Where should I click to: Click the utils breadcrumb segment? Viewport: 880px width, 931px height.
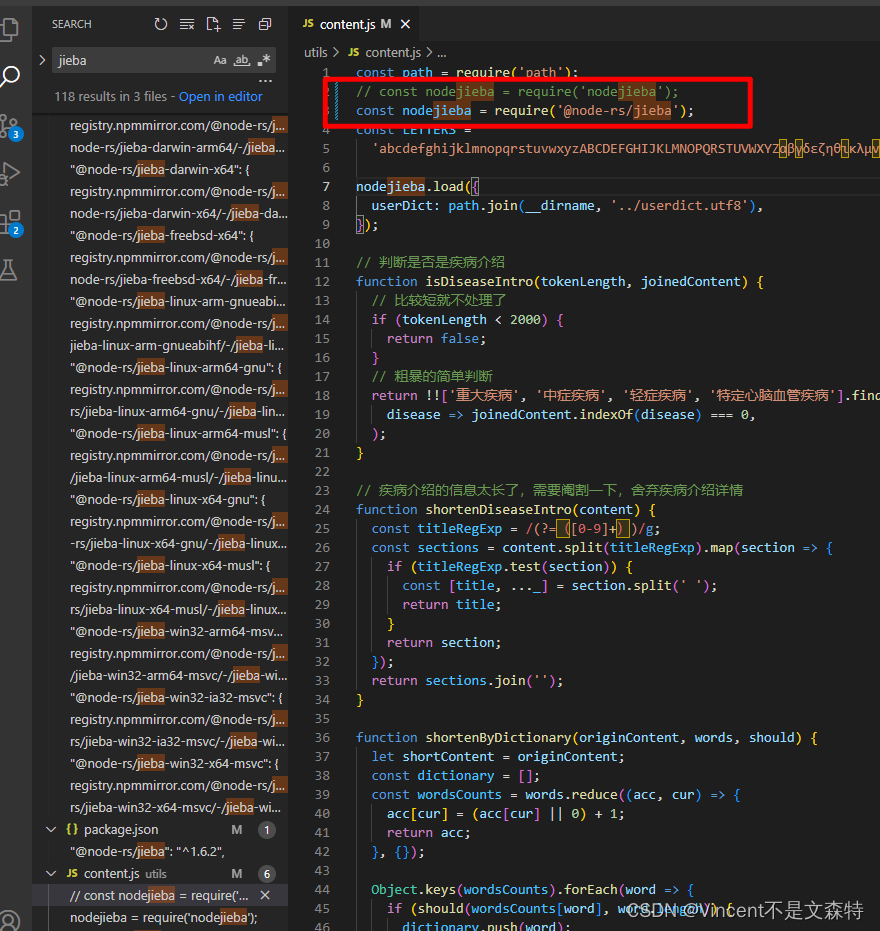(x=315, y=52)
